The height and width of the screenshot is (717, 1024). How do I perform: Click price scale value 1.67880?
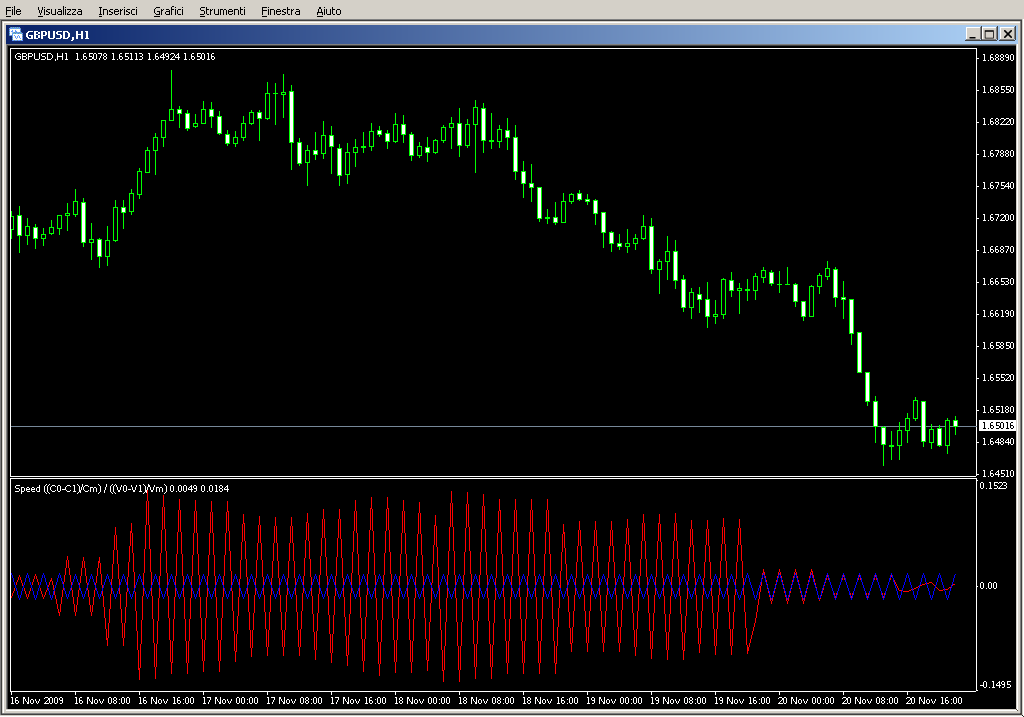click(x=998, y=153)
